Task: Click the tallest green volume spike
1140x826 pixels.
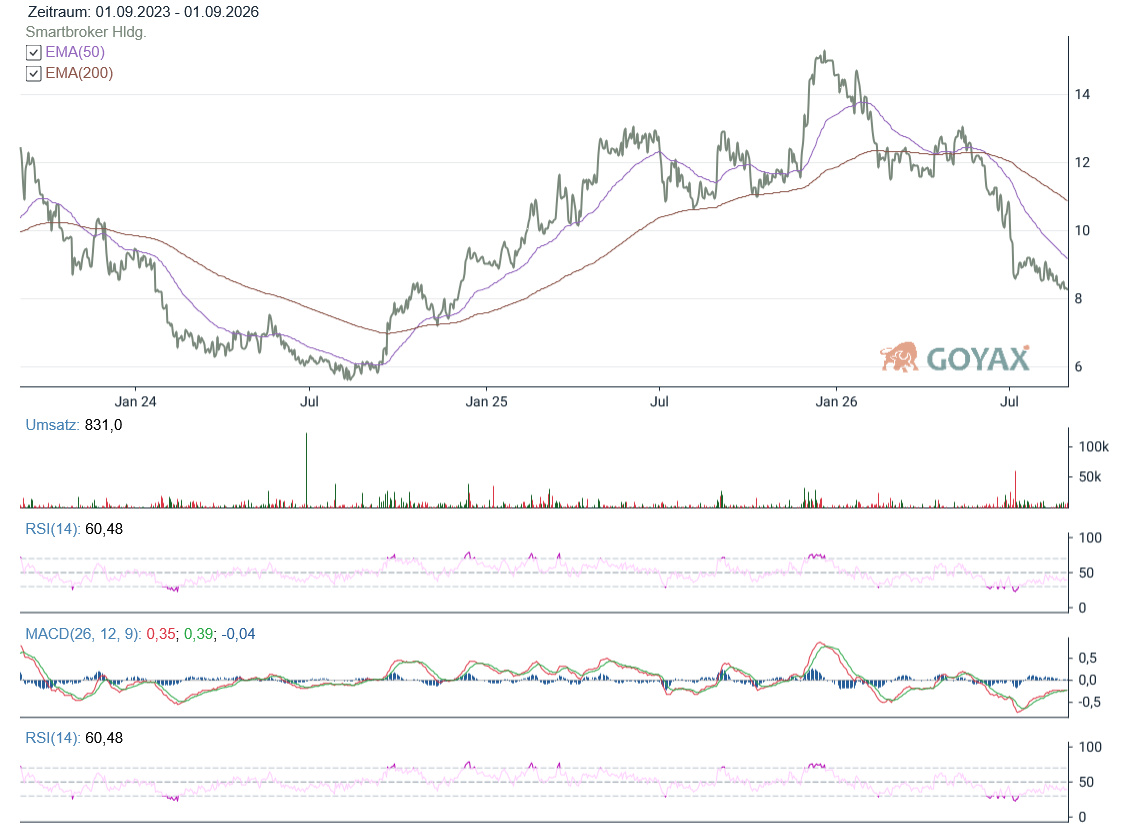Action: 306,470
